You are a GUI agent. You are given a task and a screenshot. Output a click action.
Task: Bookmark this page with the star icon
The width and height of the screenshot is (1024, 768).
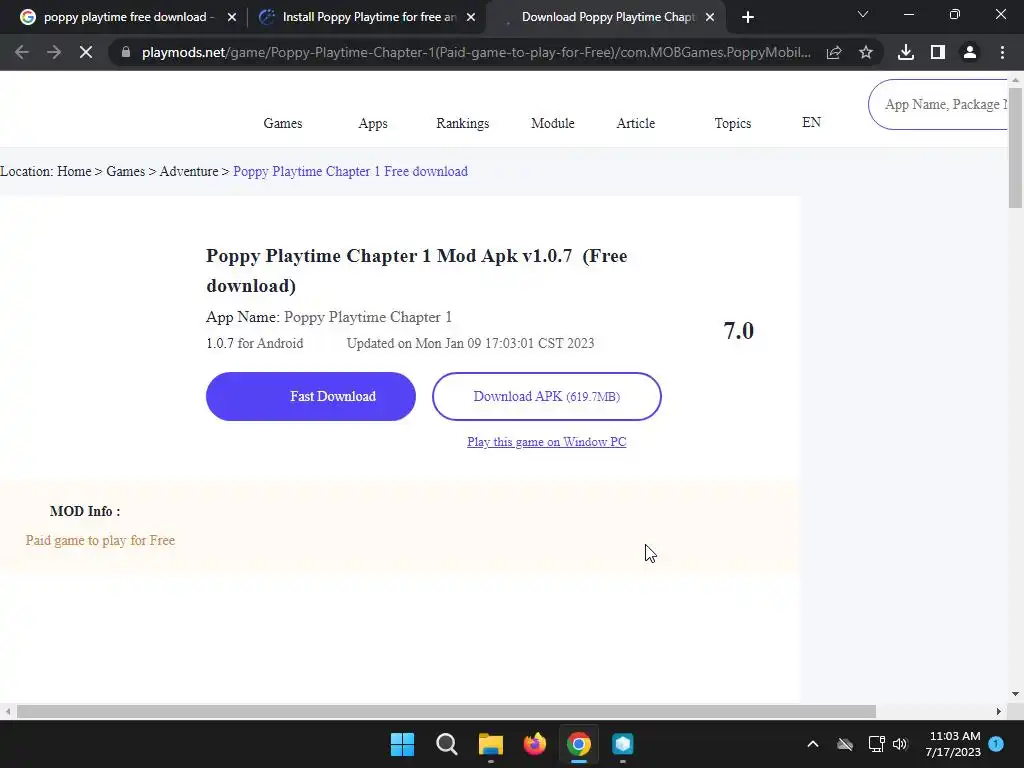tap(866, 52)
